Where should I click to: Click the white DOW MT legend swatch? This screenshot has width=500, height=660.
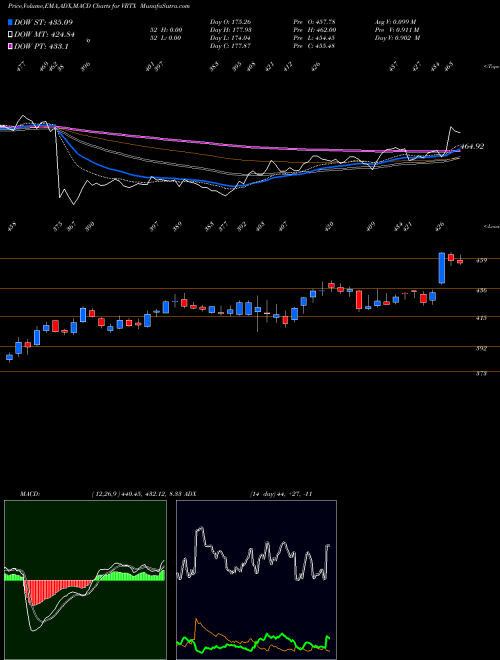click(10, 35)
